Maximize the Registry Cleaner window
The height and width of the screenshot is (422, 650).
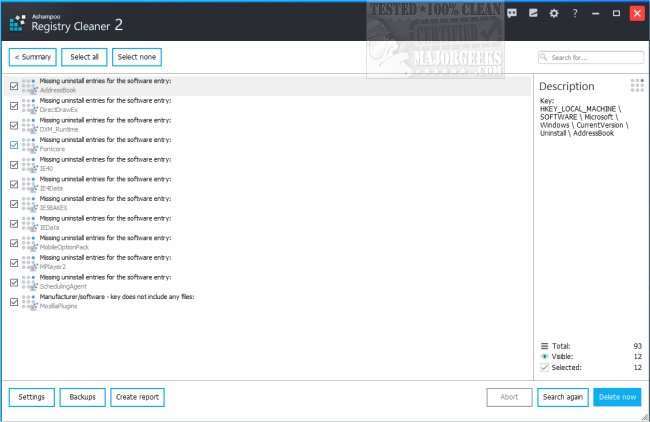[616, 13]
